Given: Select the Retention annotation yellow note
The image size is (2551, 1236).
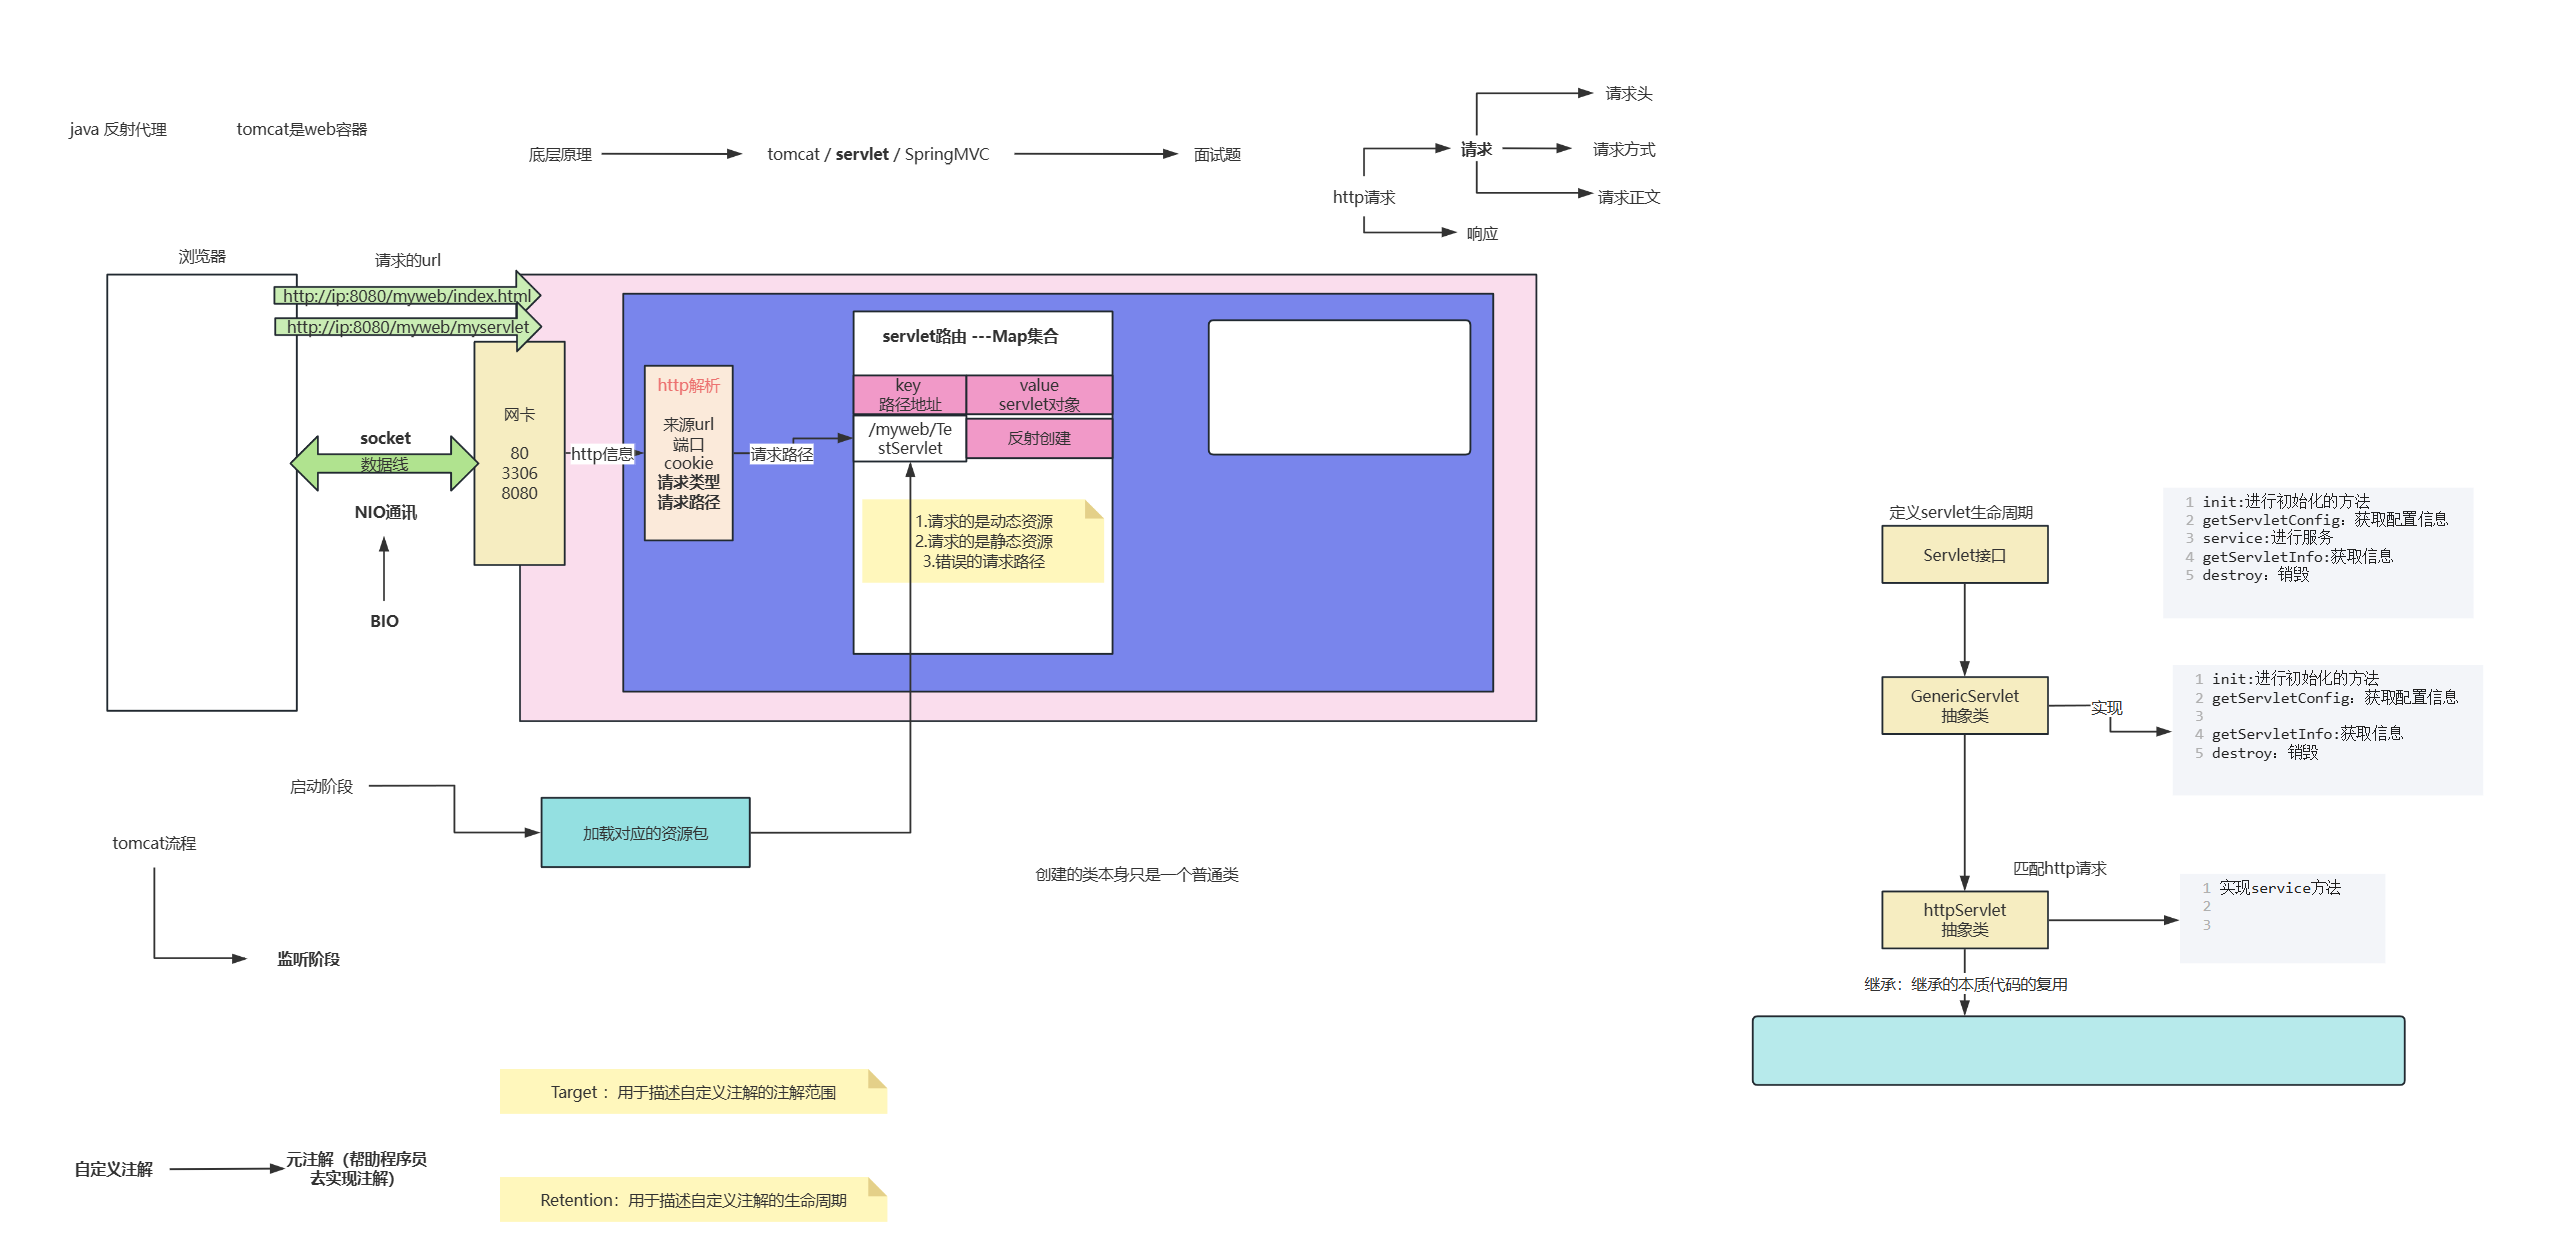Looking at the screenshot, I should tap(693, 1200).
